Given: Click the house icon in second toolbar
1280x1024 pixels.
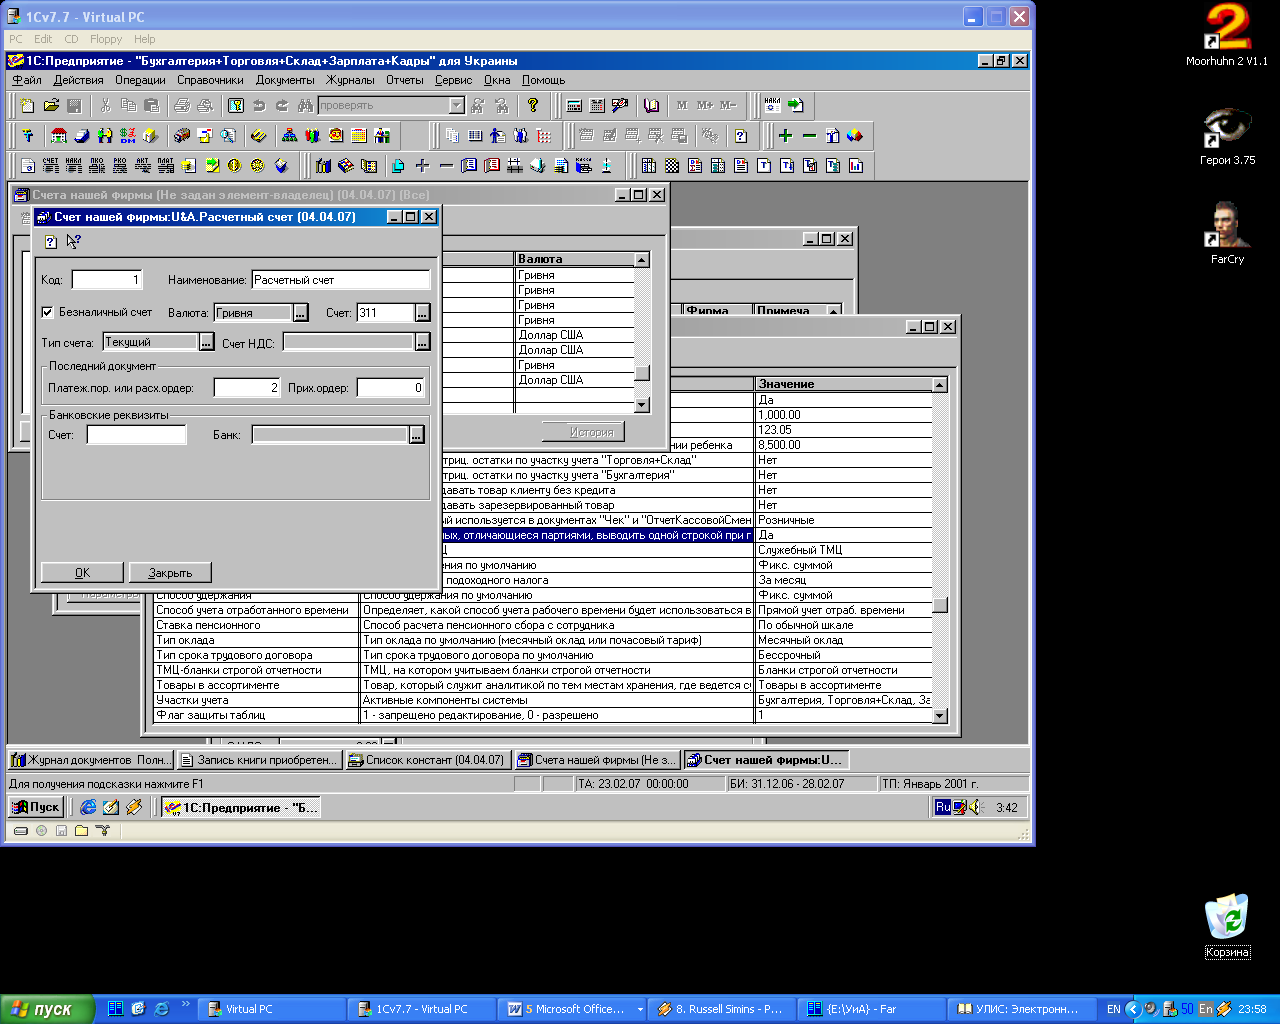Looking at the screenshot, I should pyautogui.click(x=59, y=135).
